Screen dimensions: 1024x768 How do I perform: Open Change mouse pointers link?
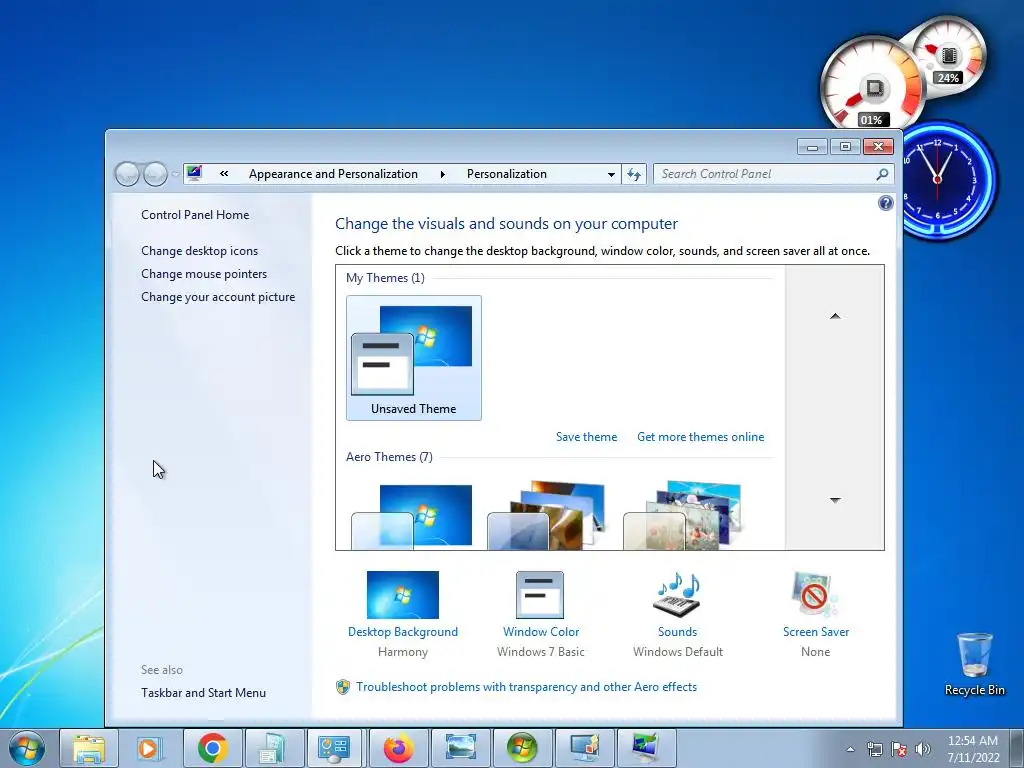coord(204,274)
